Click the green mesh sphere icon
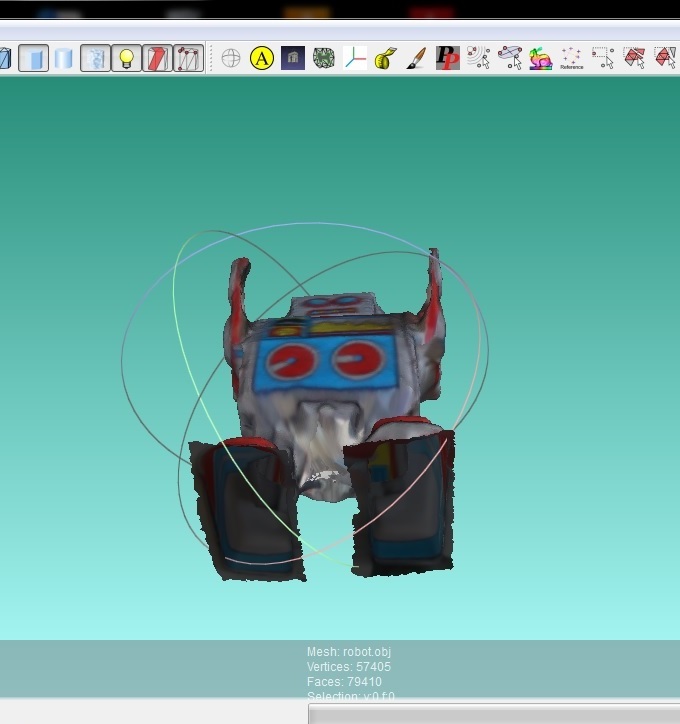Image resolution: width=680 pixels, height=724 pixels. point(323,58)
